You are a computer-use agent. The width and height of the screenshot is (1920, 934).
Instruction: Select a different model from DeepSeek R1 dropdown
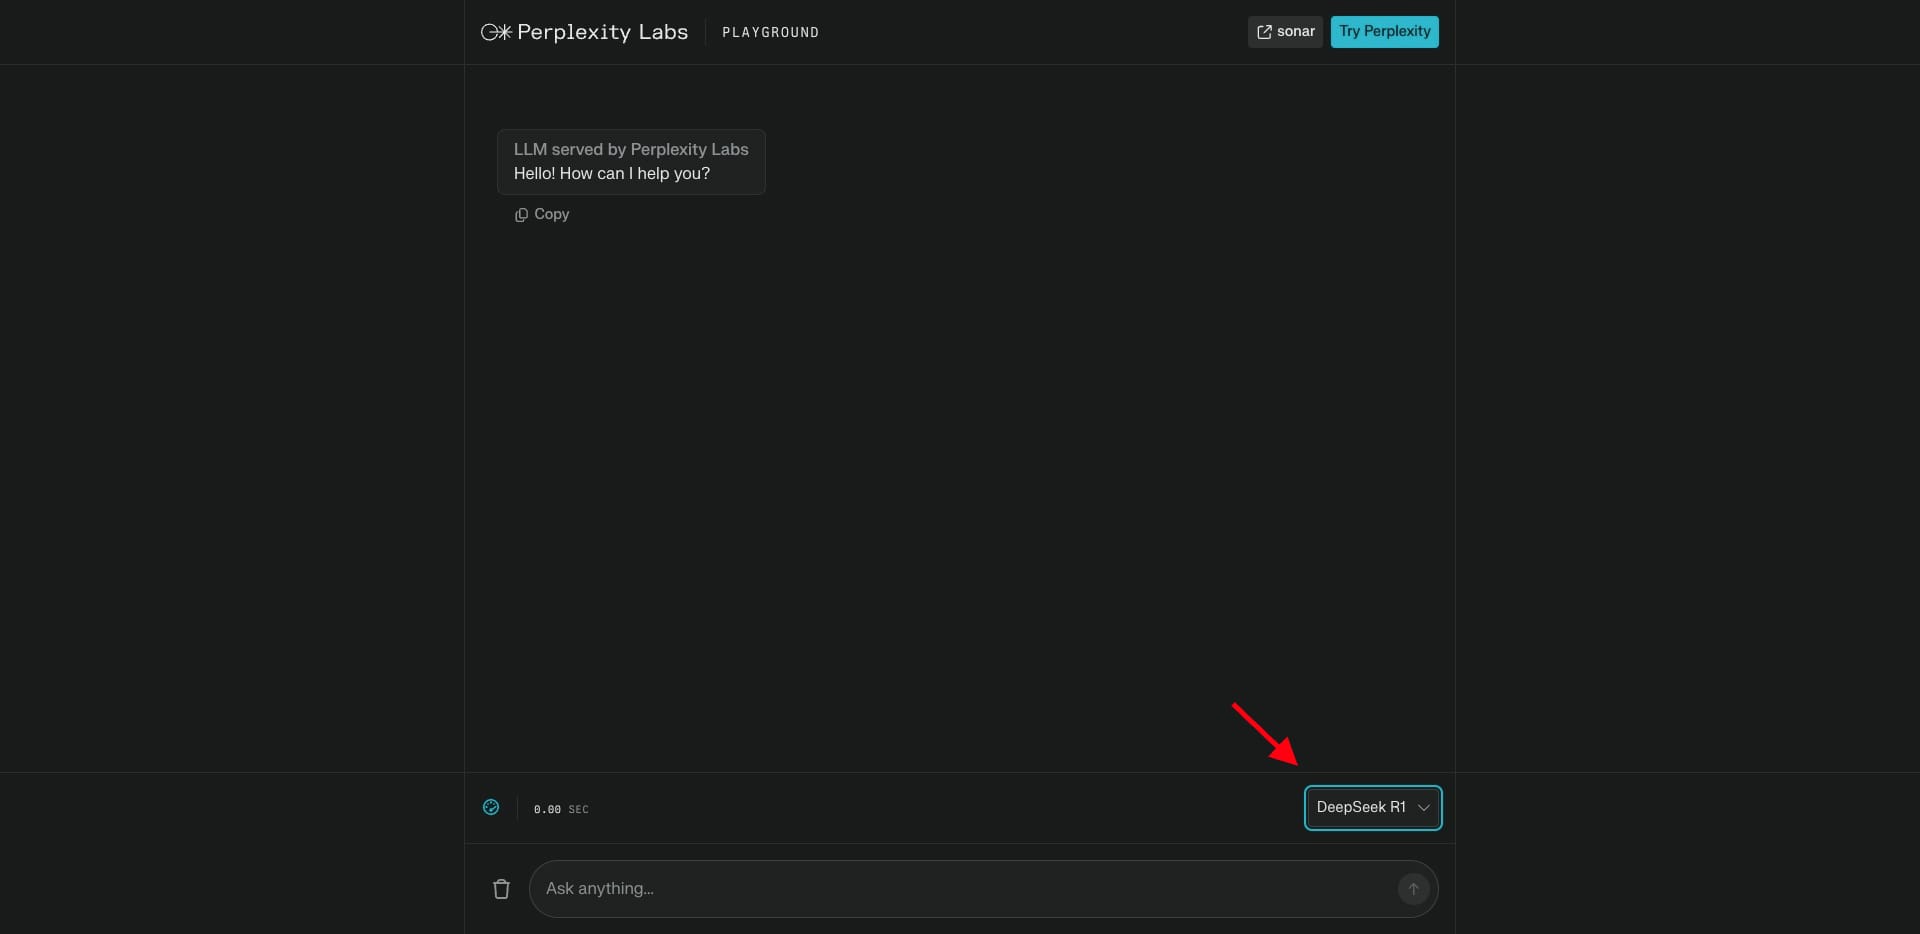pyautogui.click(x=1372, y=808)
